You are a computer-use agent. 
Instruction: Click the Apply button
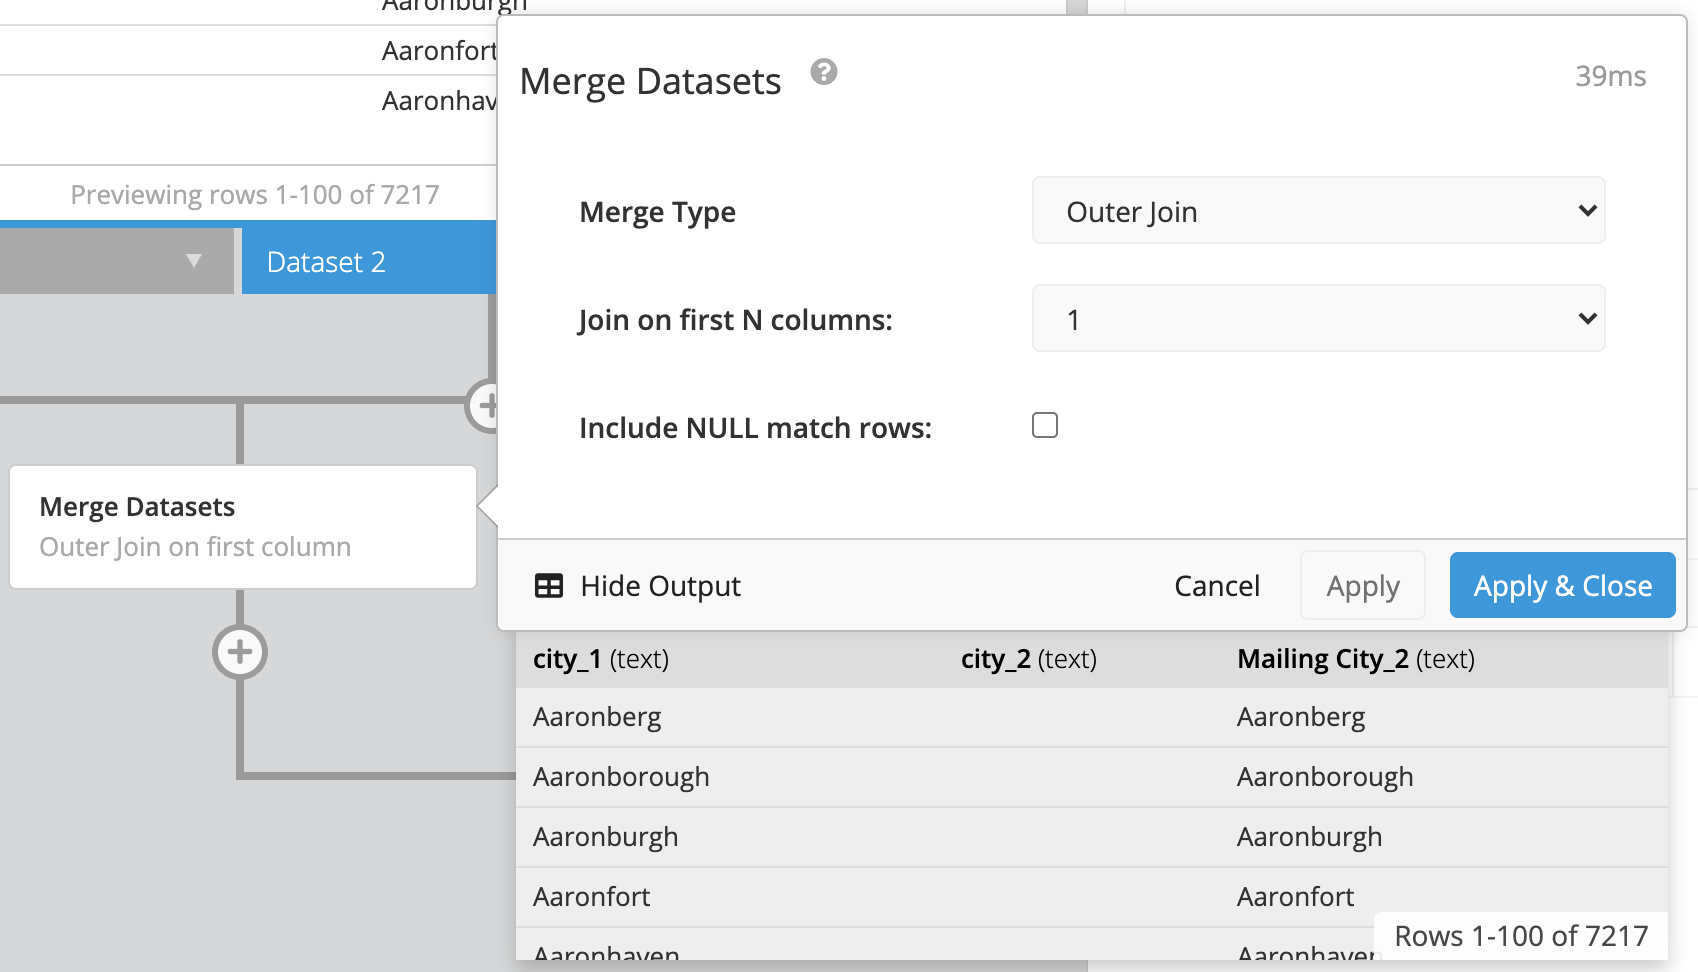1363,585
